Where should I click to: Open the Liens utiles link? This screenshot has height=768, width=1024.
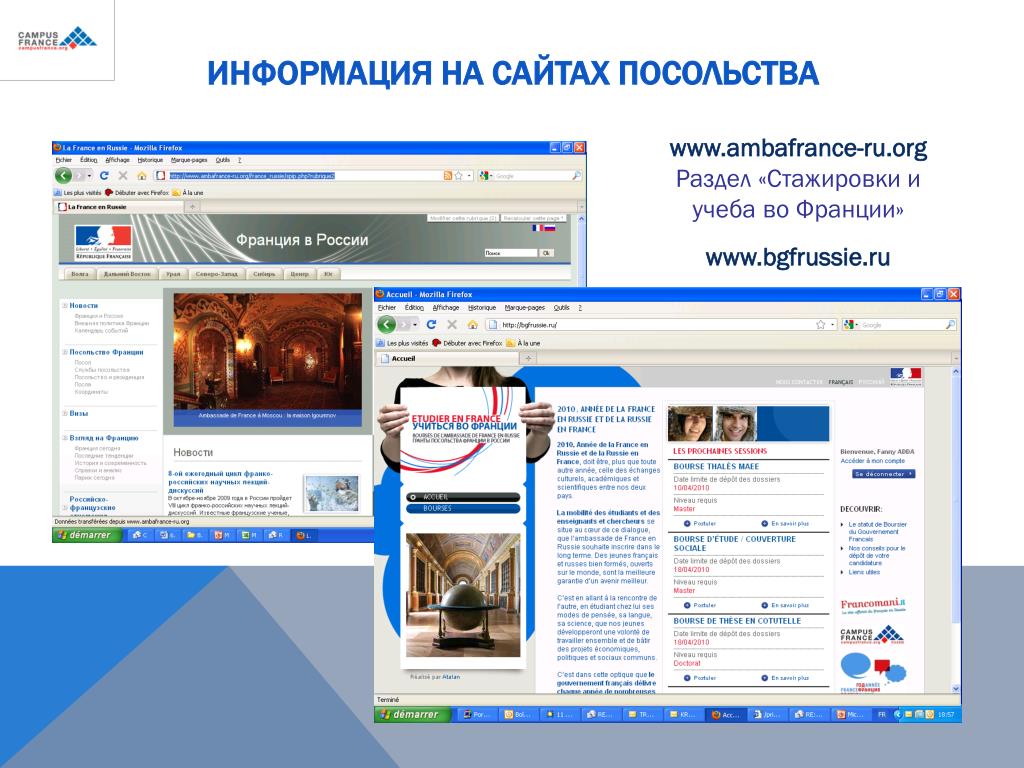(864, 572)
